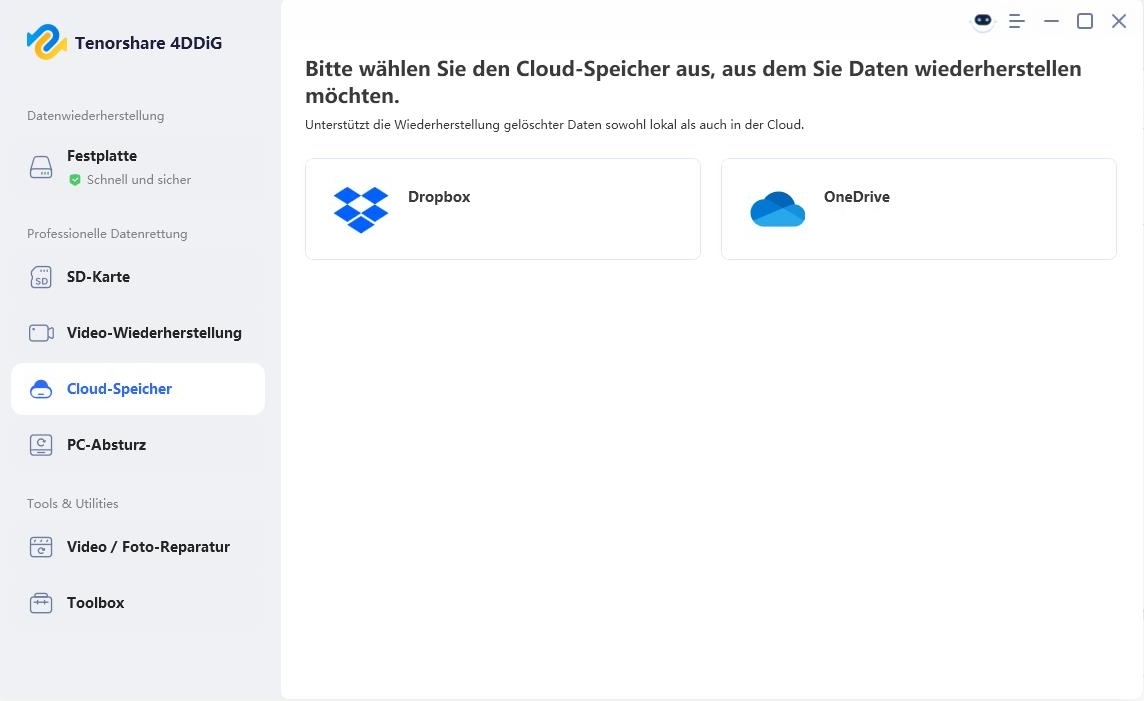Click the OneDrive cloud logo
Screen dimensions: 1144x701
(778, 209)
